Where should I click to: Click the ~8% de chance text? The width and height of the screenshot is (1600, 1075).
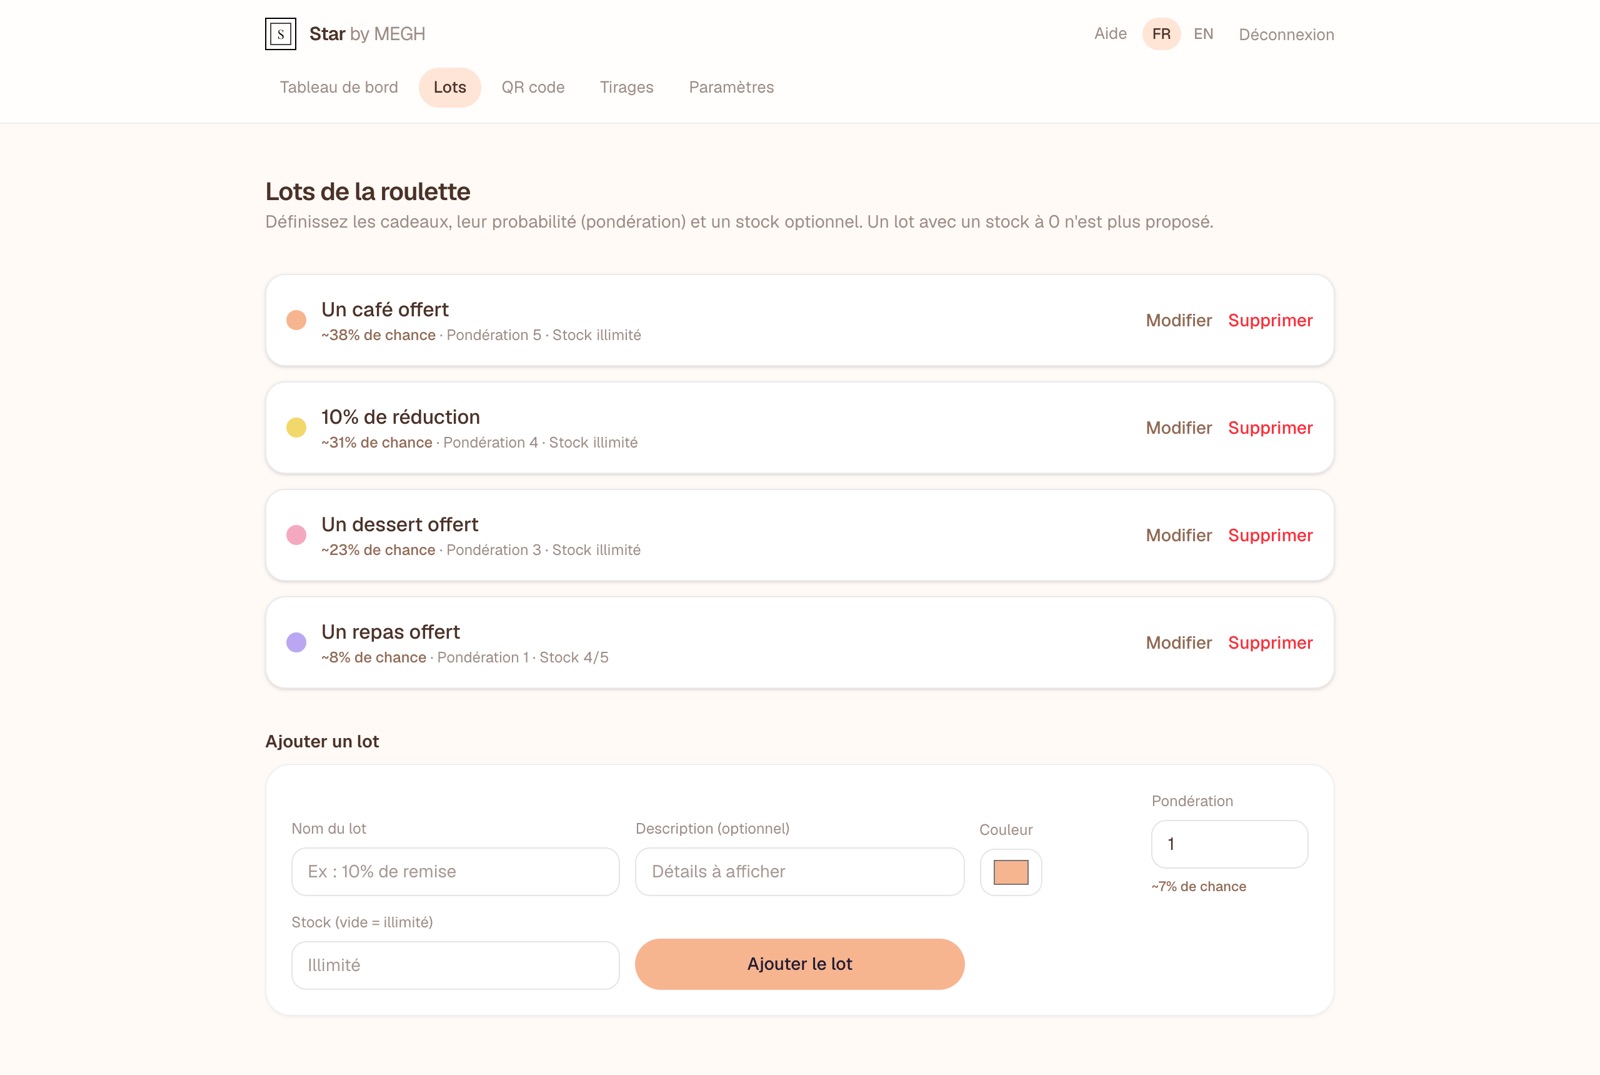374,658
